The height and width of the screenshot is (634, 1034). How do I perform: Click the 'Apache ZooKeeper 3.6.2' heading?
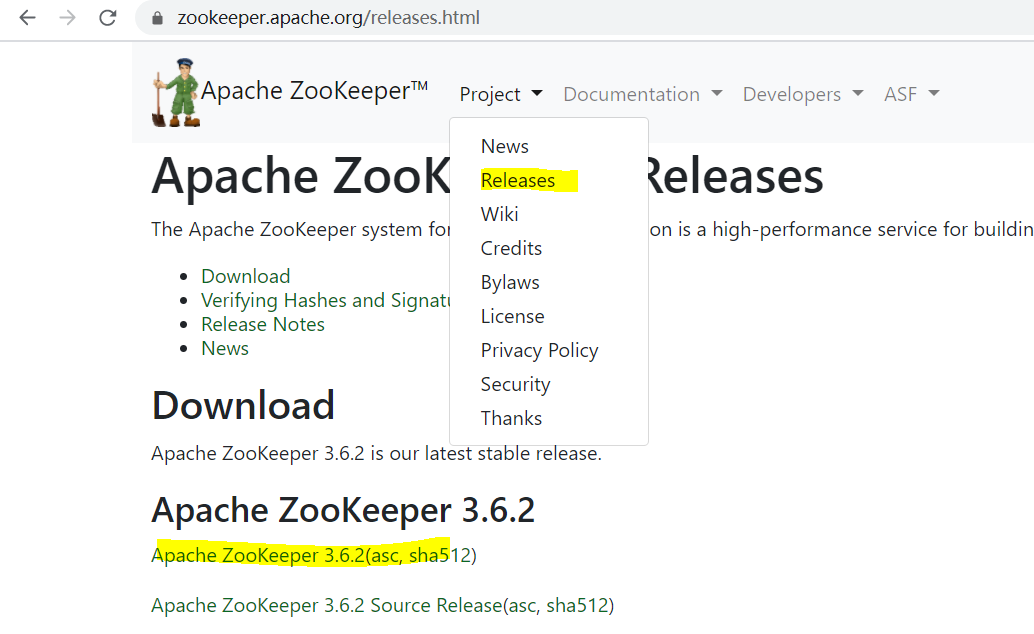[343, 510]
